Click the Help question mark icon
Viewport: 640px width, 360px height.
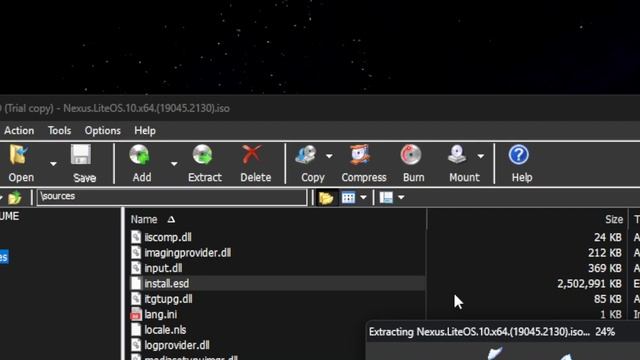[x=519, y=155]
